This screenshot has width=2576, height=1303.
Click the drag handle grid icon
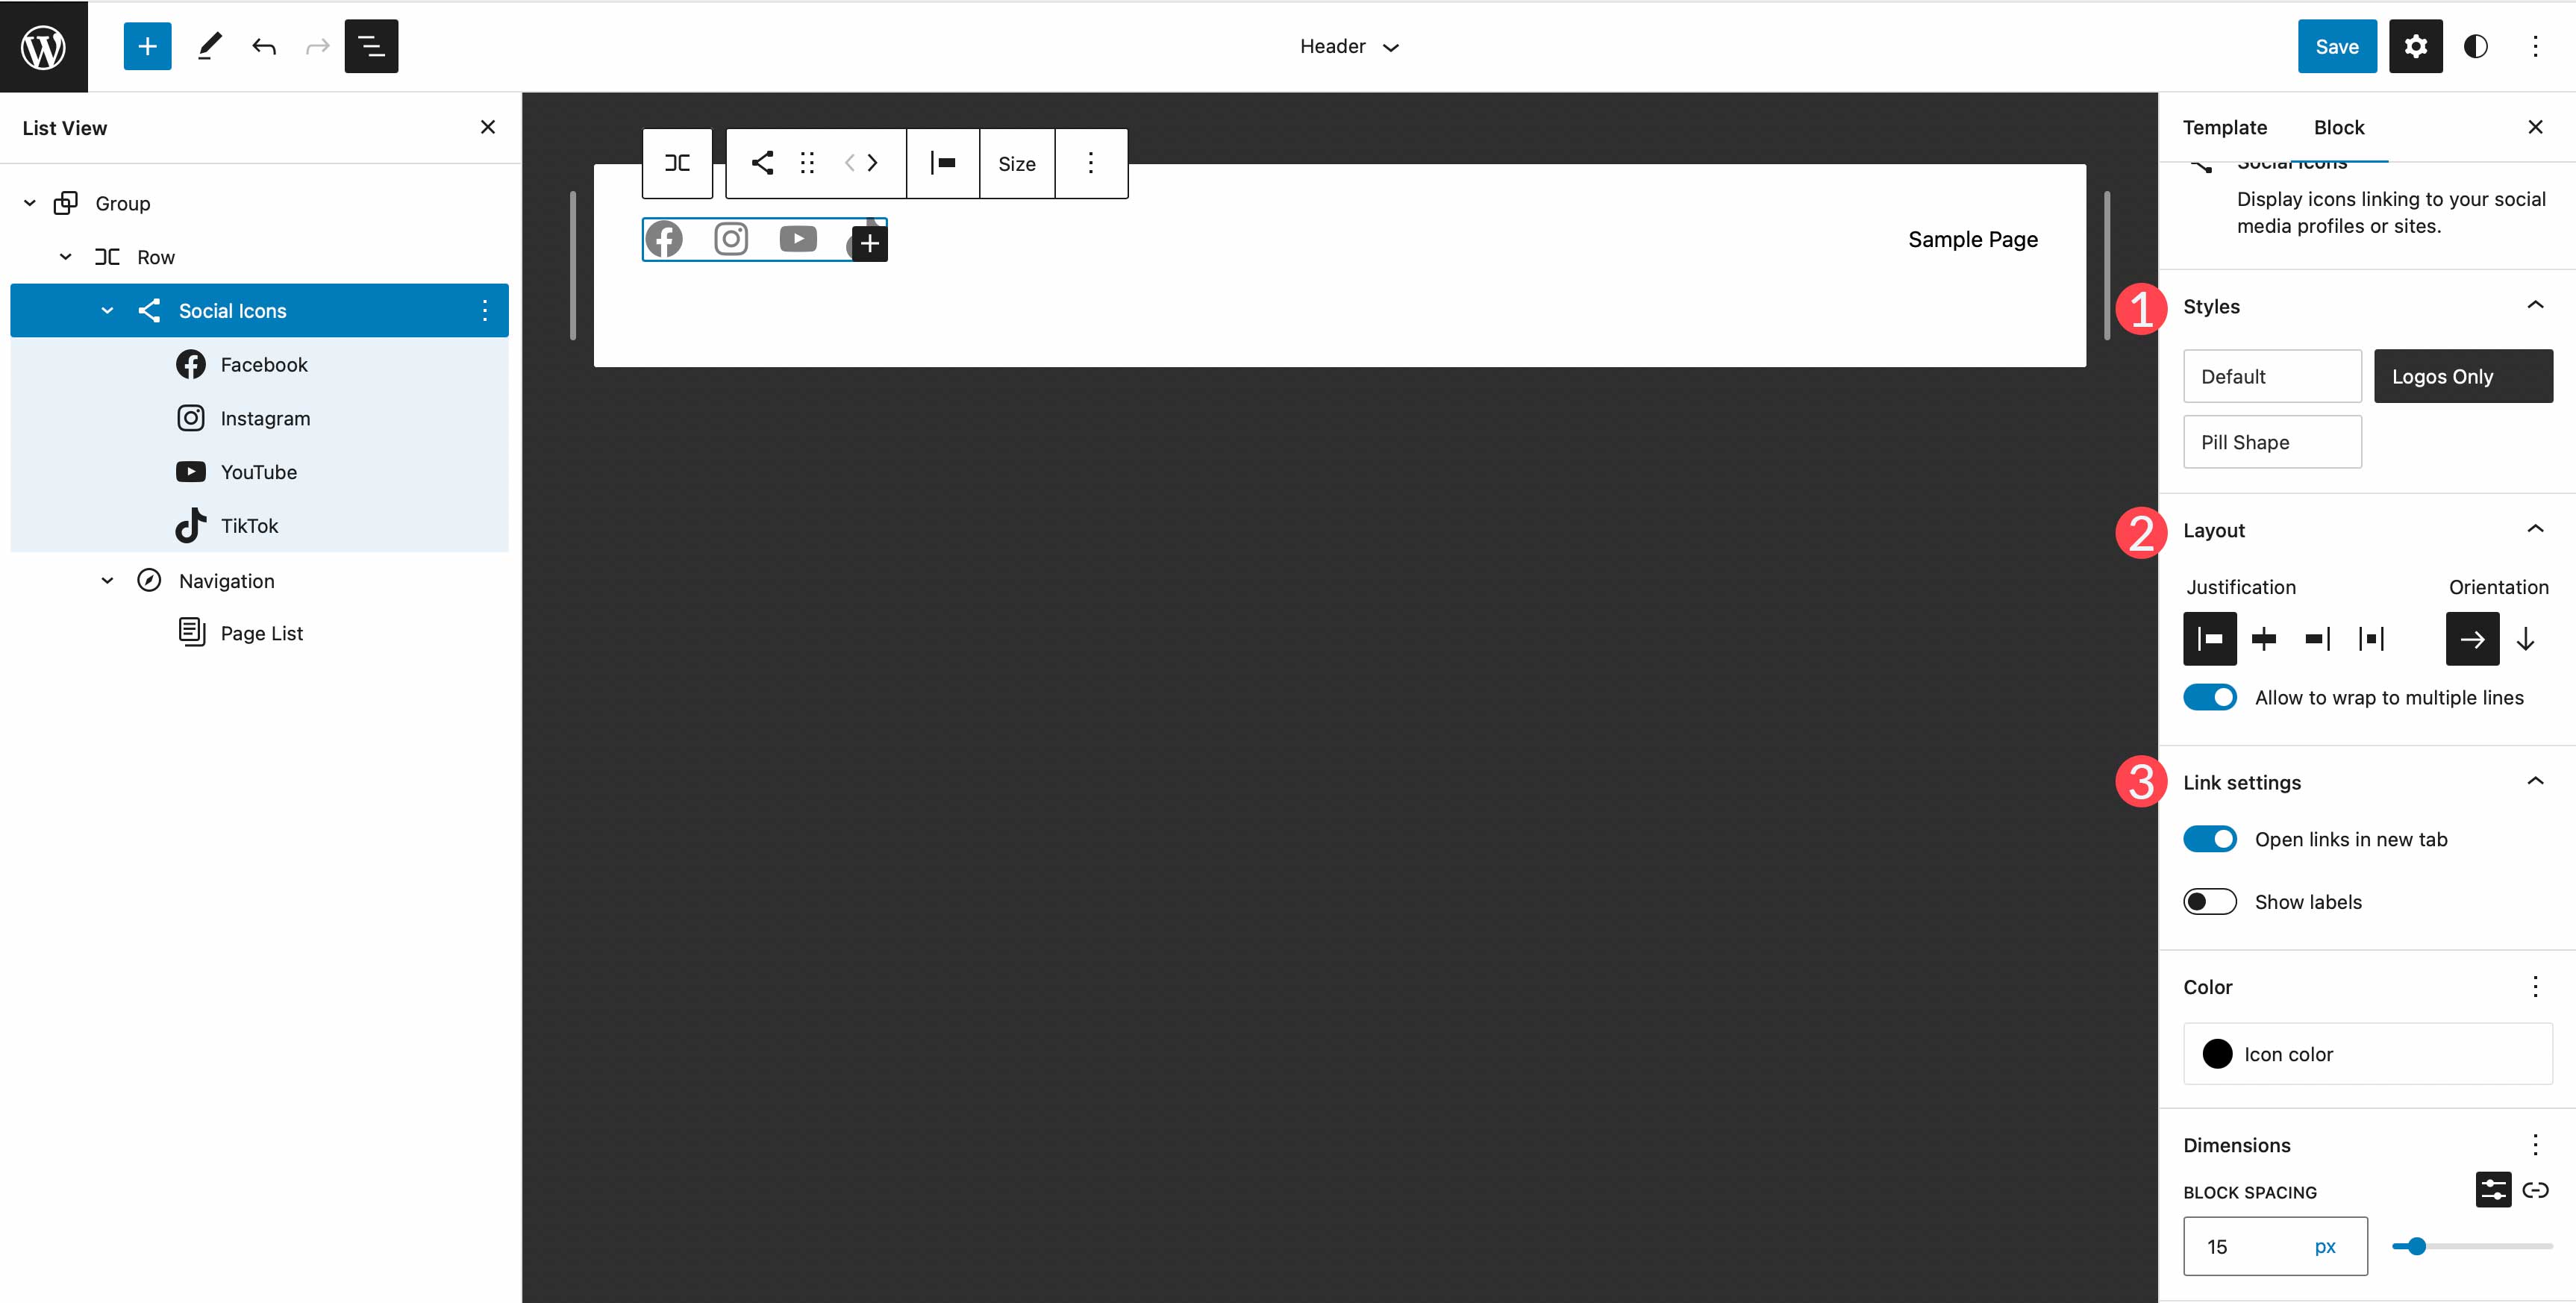pos(807,163)
